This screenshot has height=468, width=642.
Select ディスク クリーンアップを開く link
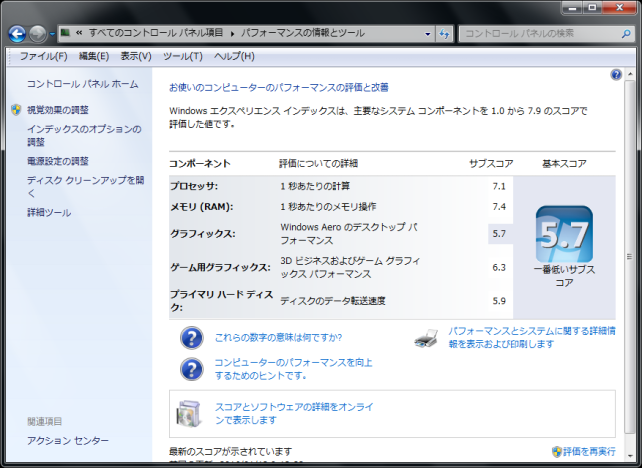coord(86,181)
